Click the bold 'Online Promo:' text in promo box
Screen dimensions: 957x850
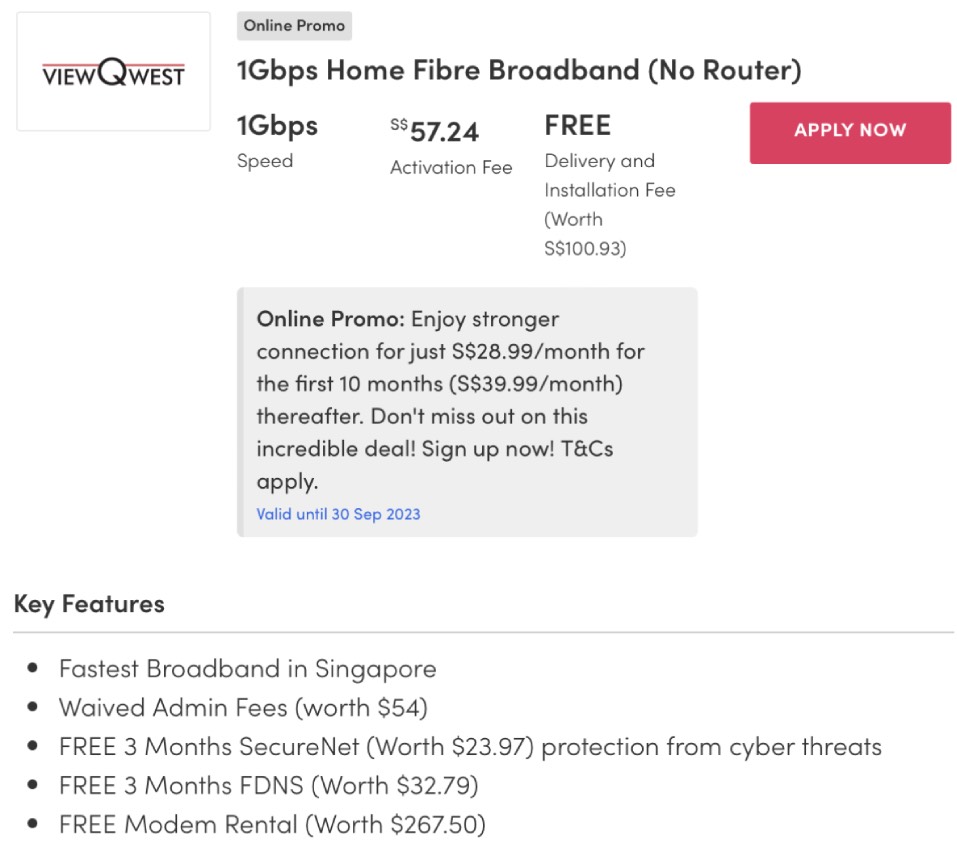point(330,319)
